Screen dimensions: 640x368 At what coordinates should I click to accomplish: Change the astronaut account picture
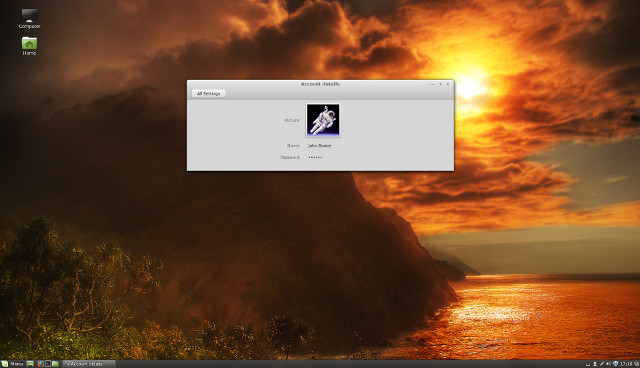pos(323,120)
